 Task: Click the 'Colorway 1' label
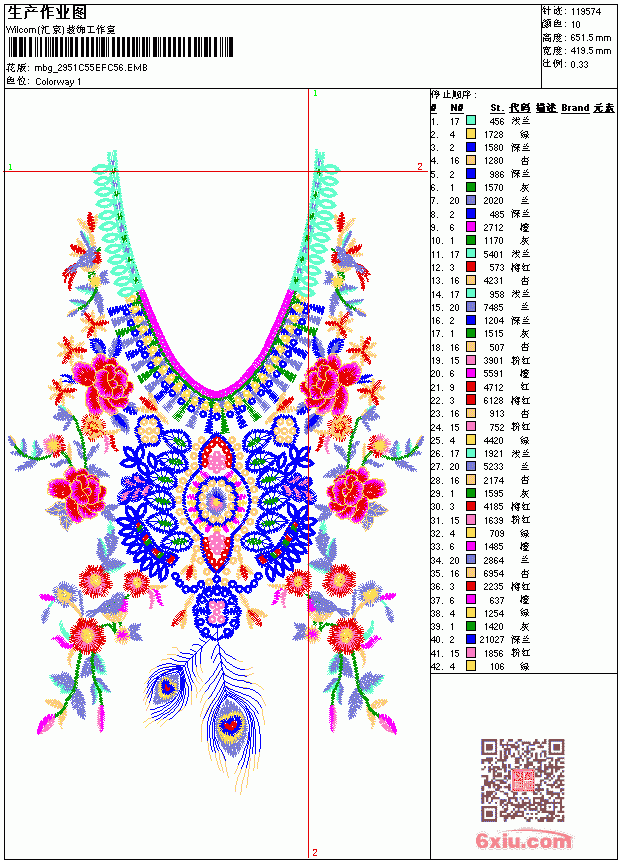coord(58,82)
